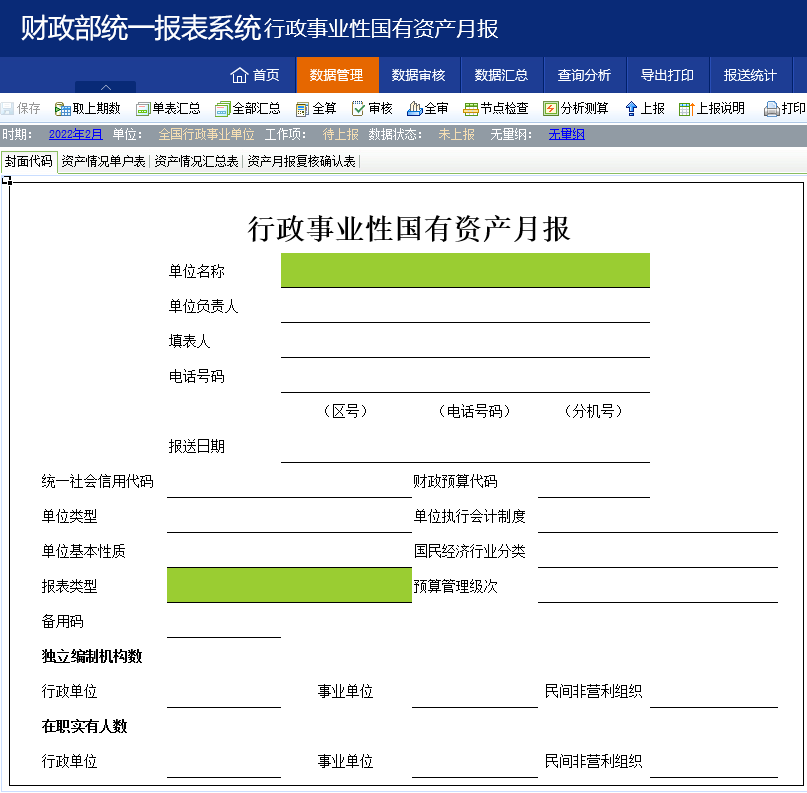Click 事业单位 field under 在职实有人数
Screen dimensions: 807x793
click(x=475, y=761)
